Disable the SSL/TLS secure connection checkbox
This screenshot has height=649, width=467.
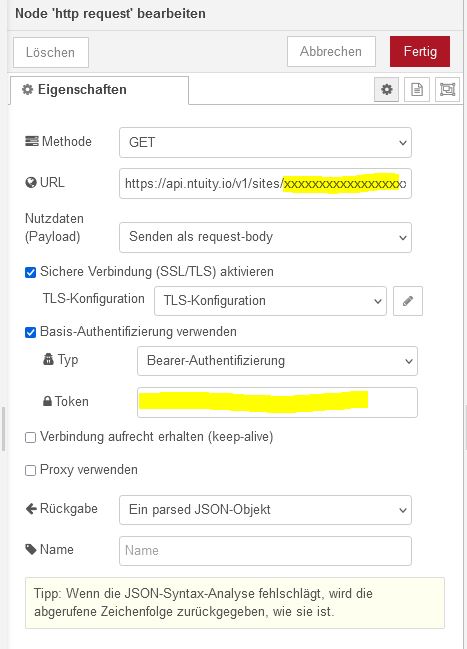coord(30,272)
